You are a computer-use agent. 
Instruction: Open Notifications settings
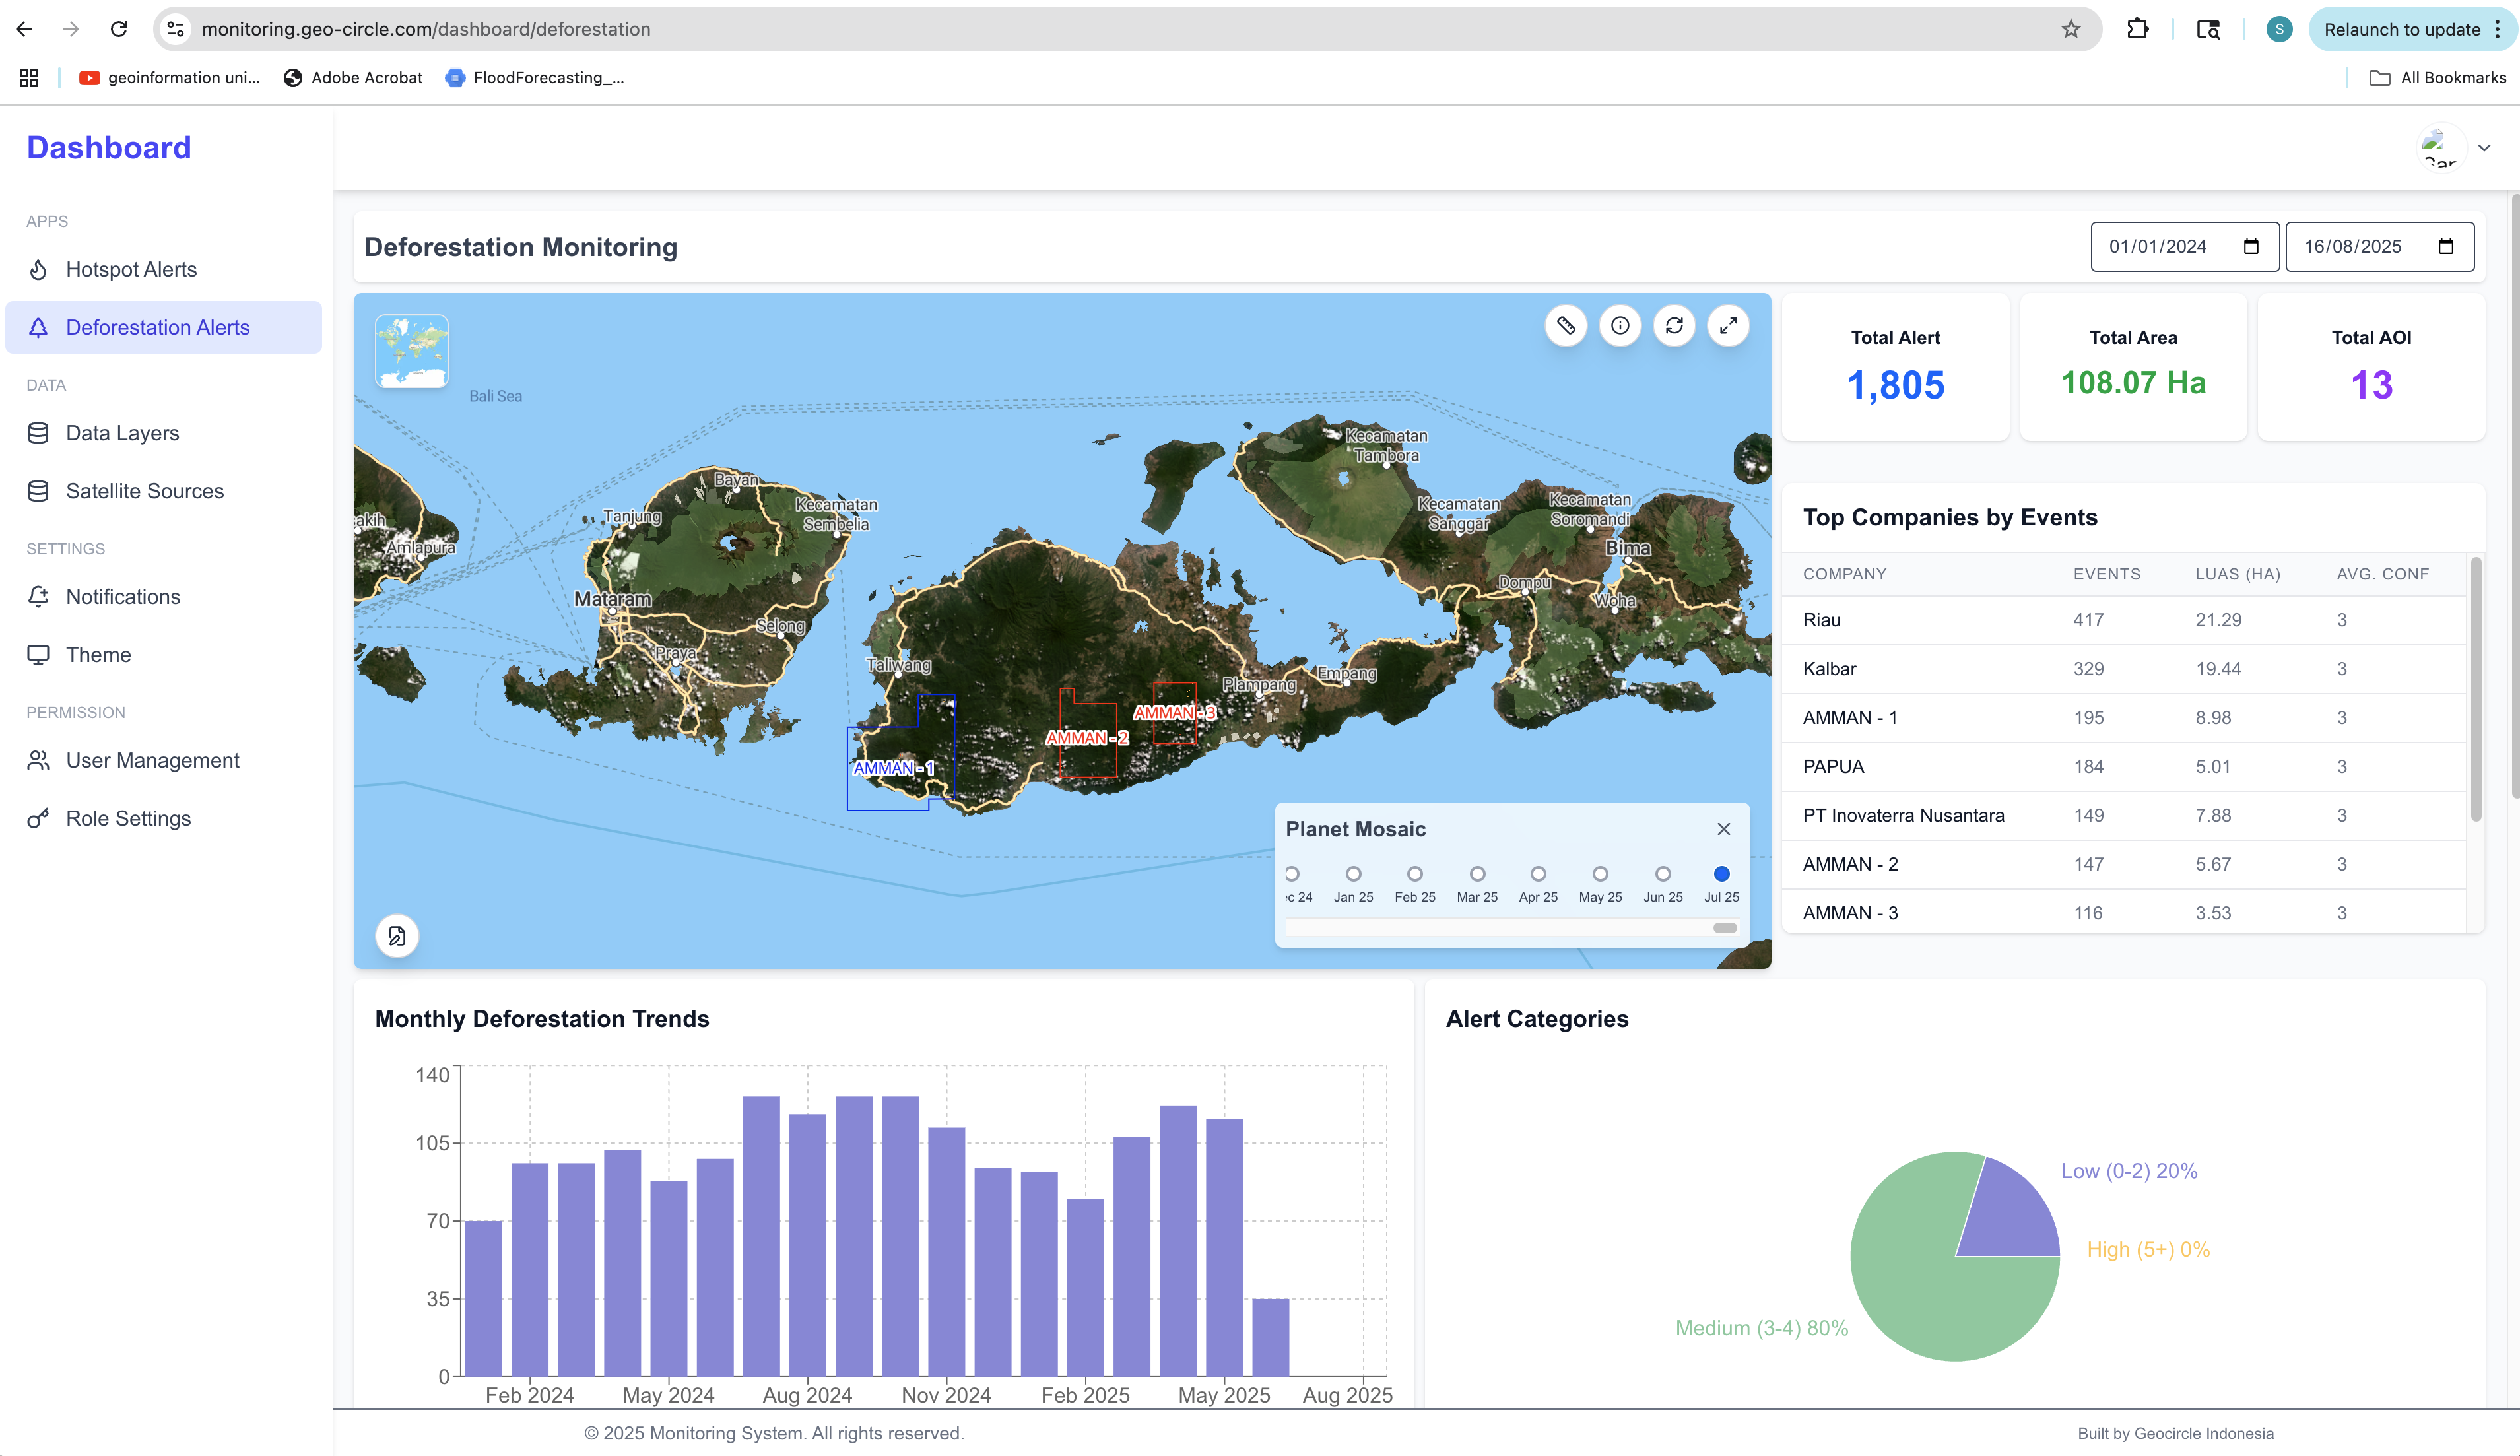pyautogui.click(x=122, y=596)
